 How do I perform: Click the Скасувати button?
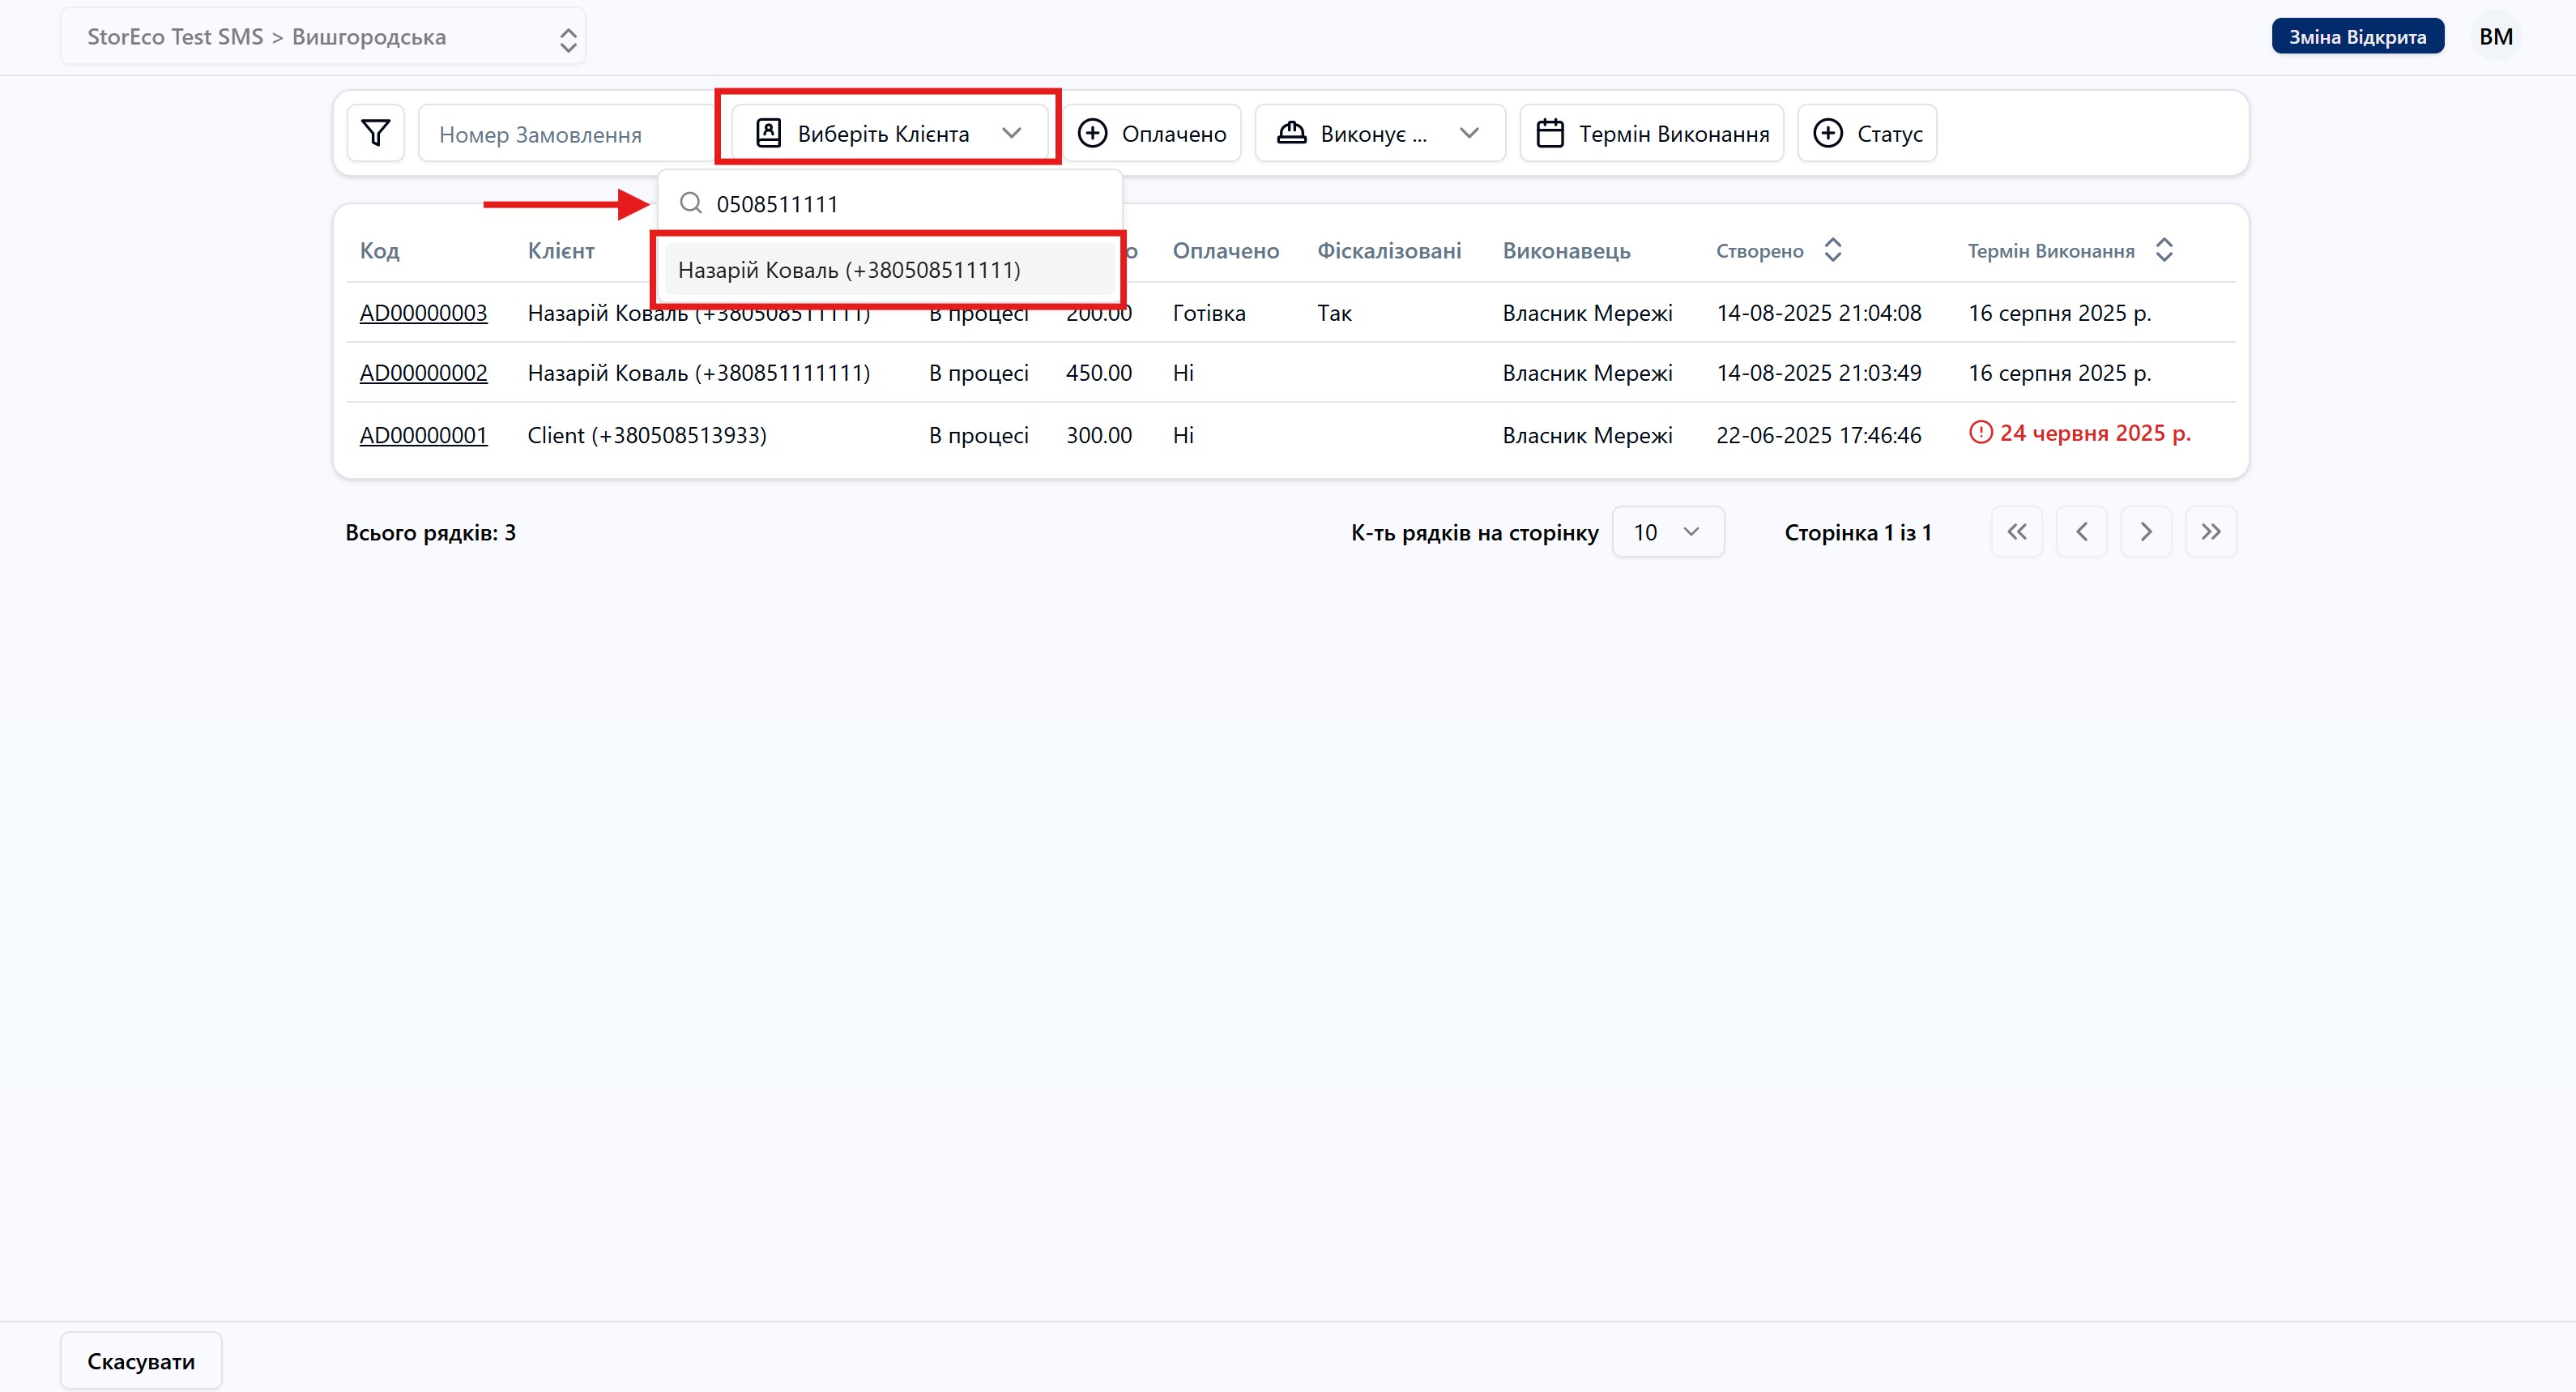coord(141,1360)
